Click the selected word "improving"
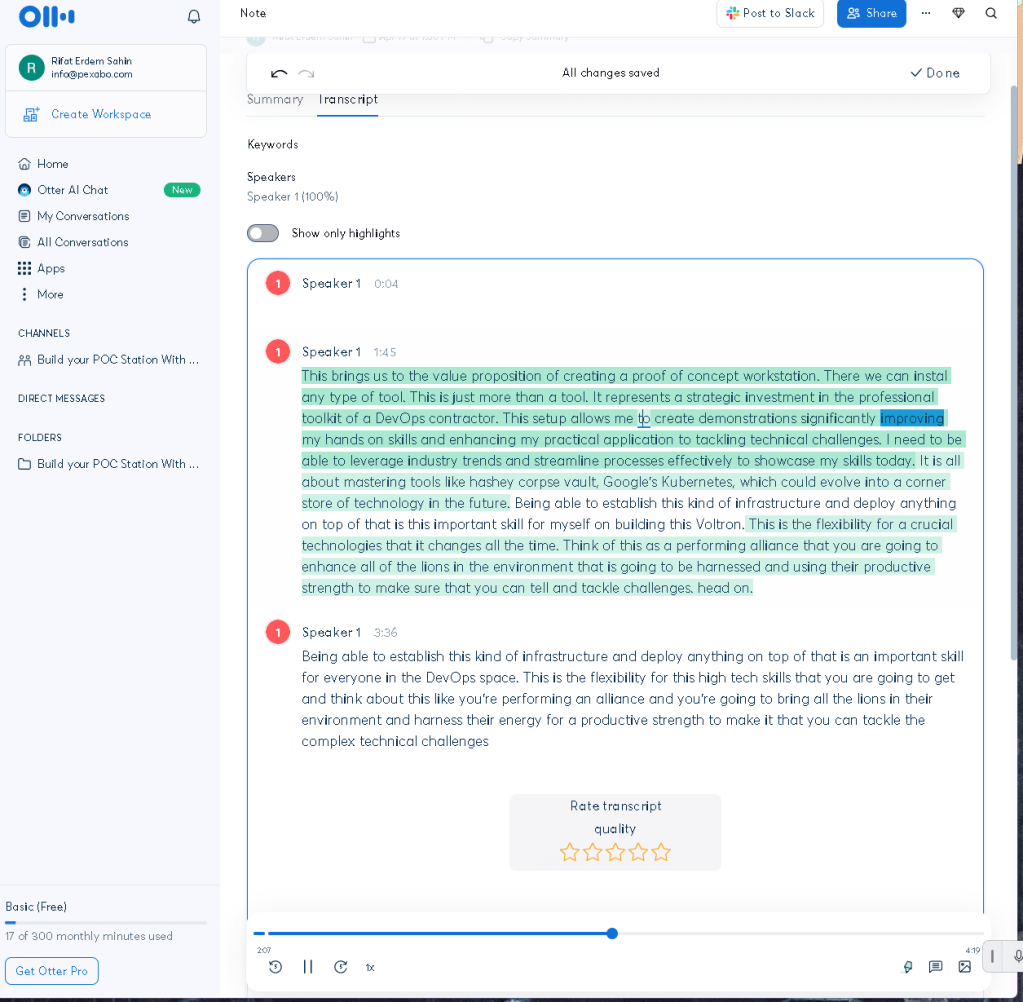Screen dimensions: 1023x1002 tap(912, 418)
